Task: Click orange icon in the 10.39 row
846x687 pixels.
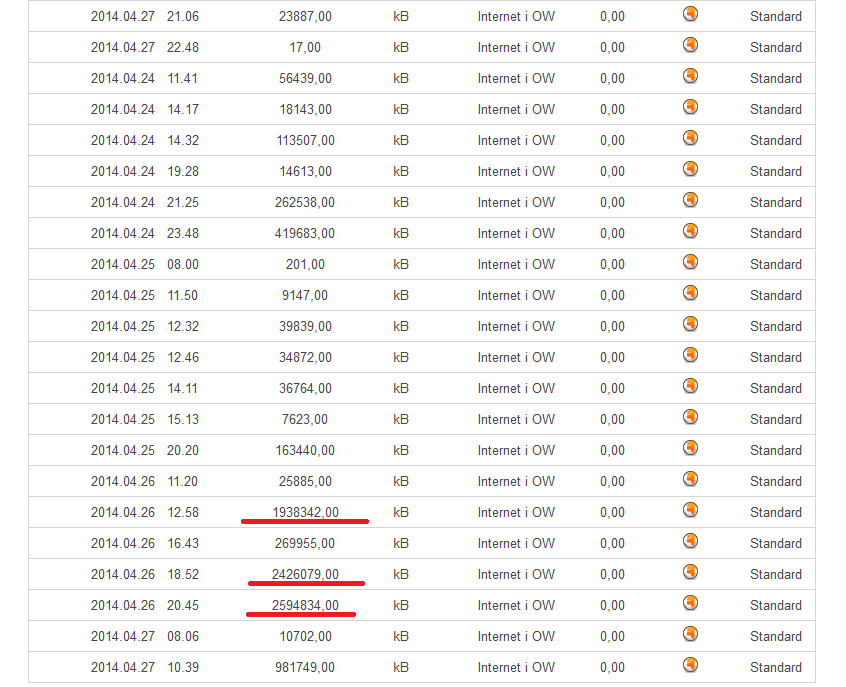Action: pyautogui.click(x=690, y=665)
